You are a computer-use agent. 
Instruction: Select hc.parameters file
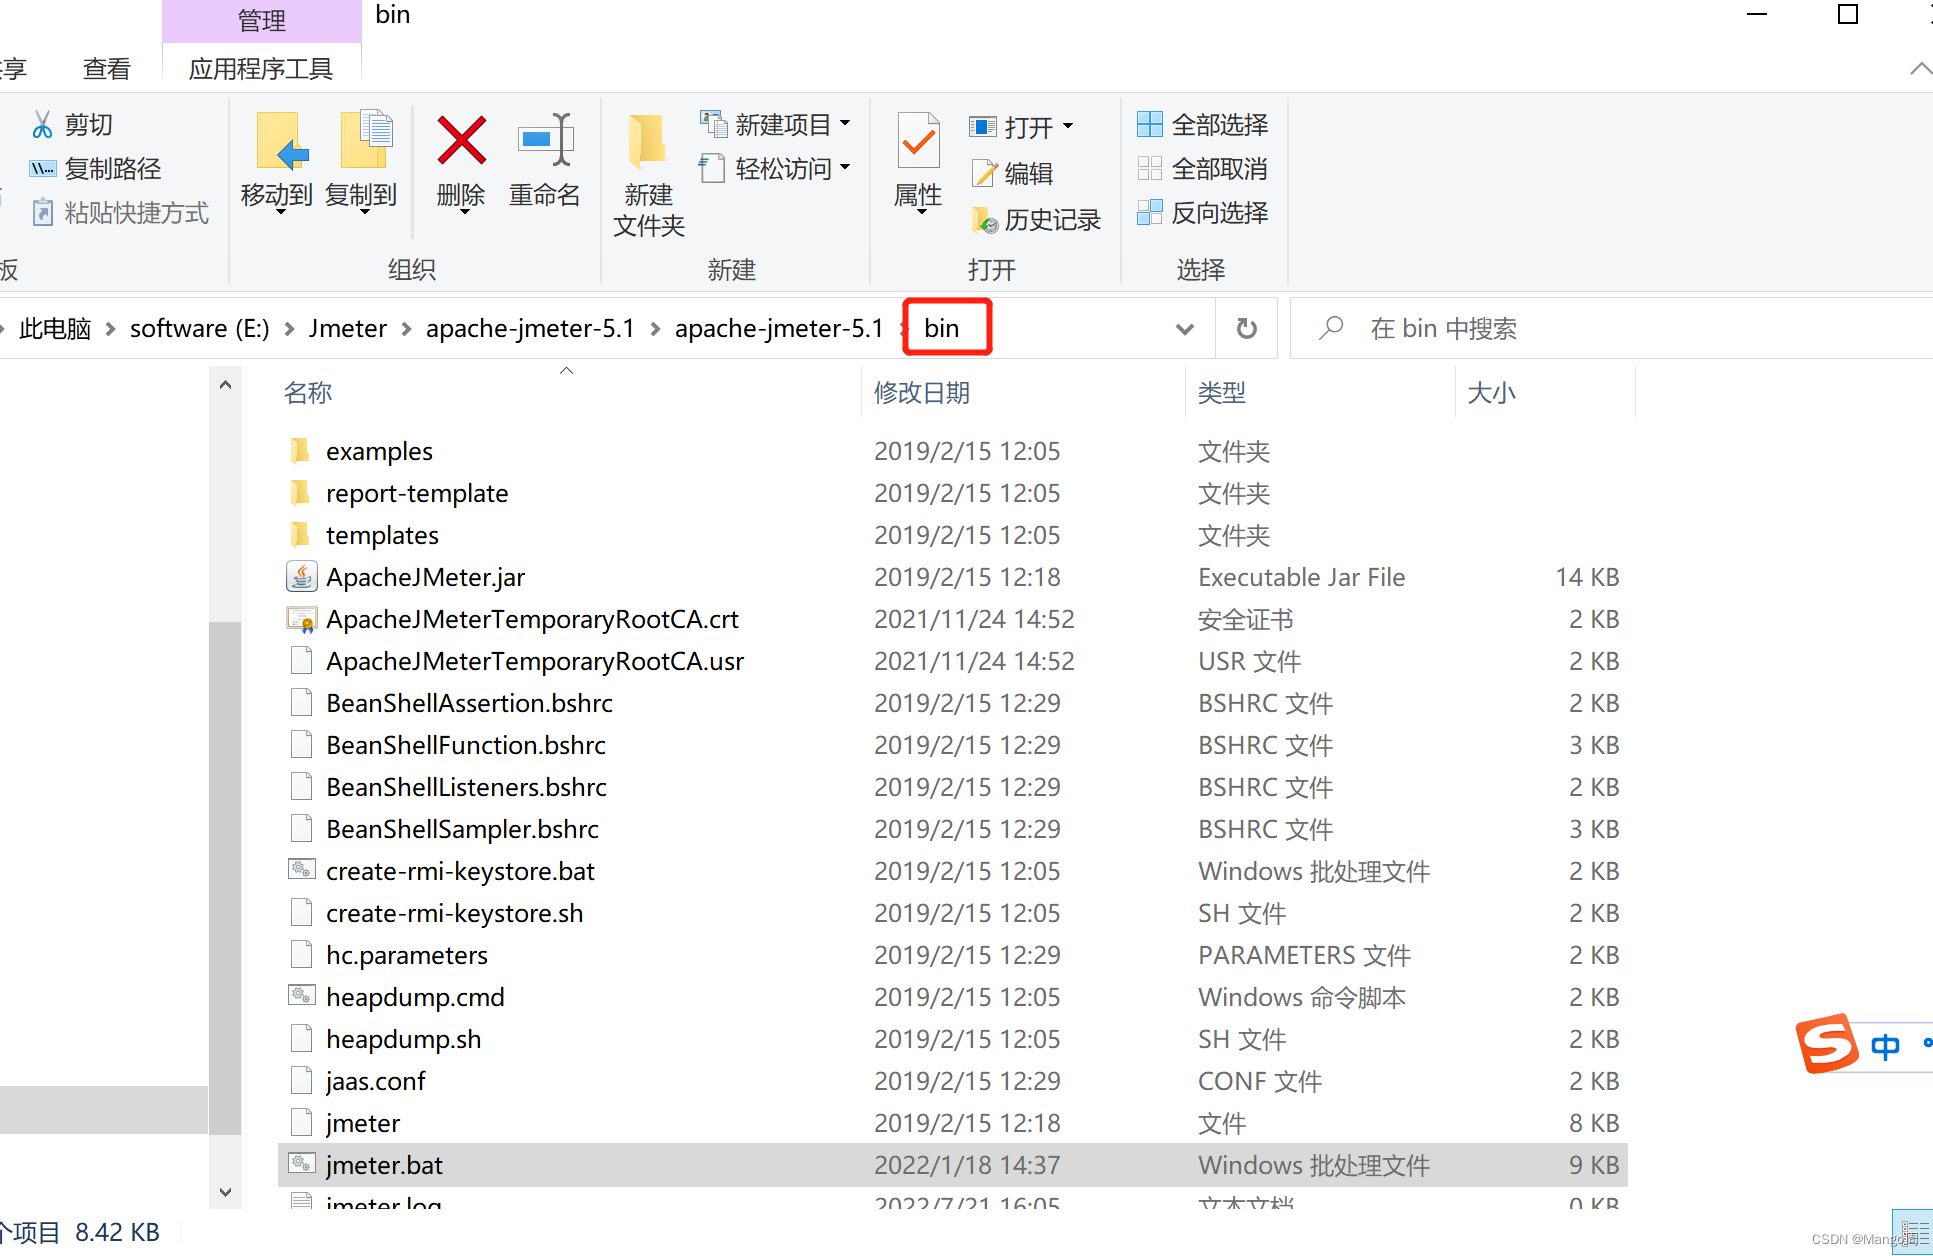click(407, 955)
